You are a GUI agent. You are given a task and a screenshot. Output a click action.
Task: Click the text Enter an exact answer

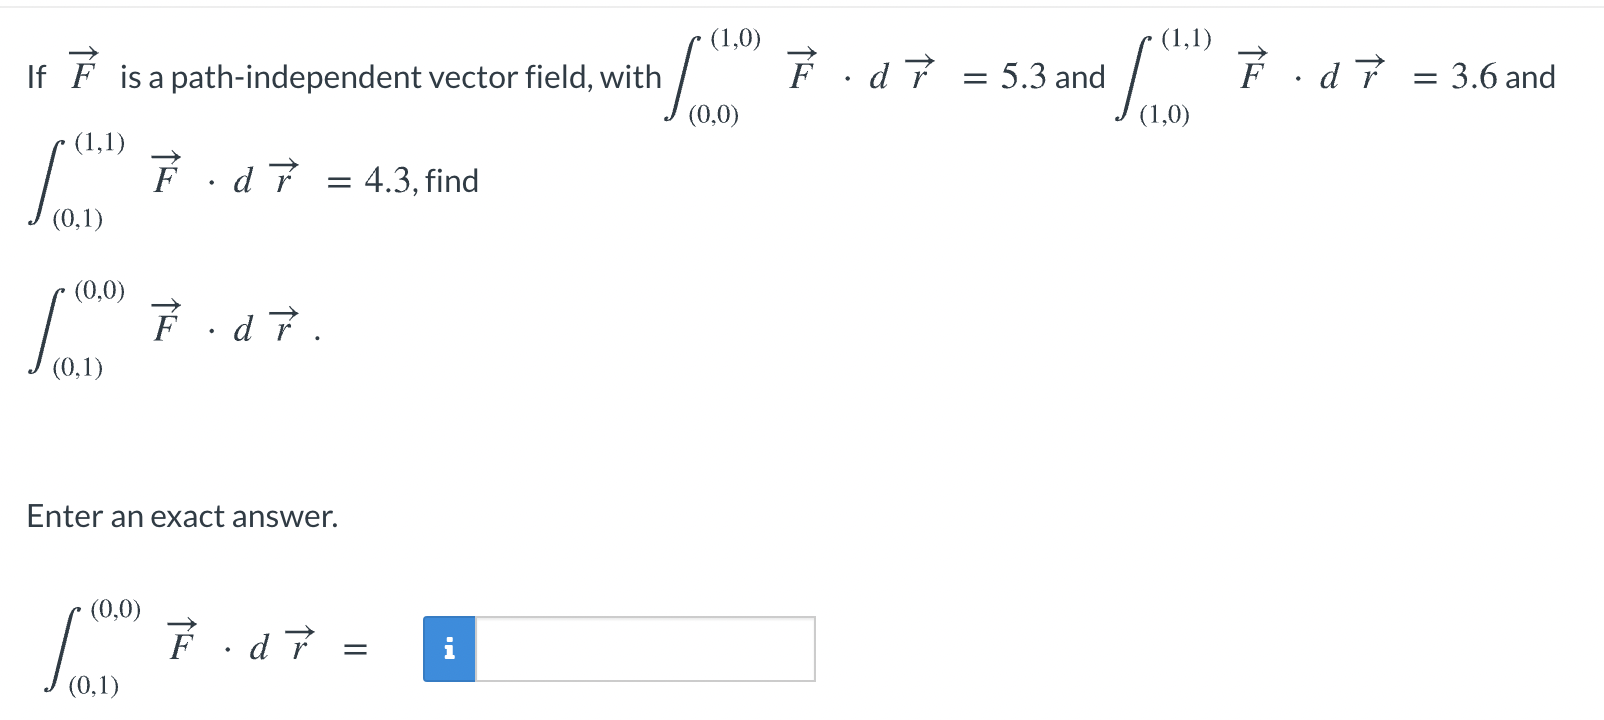183,515
